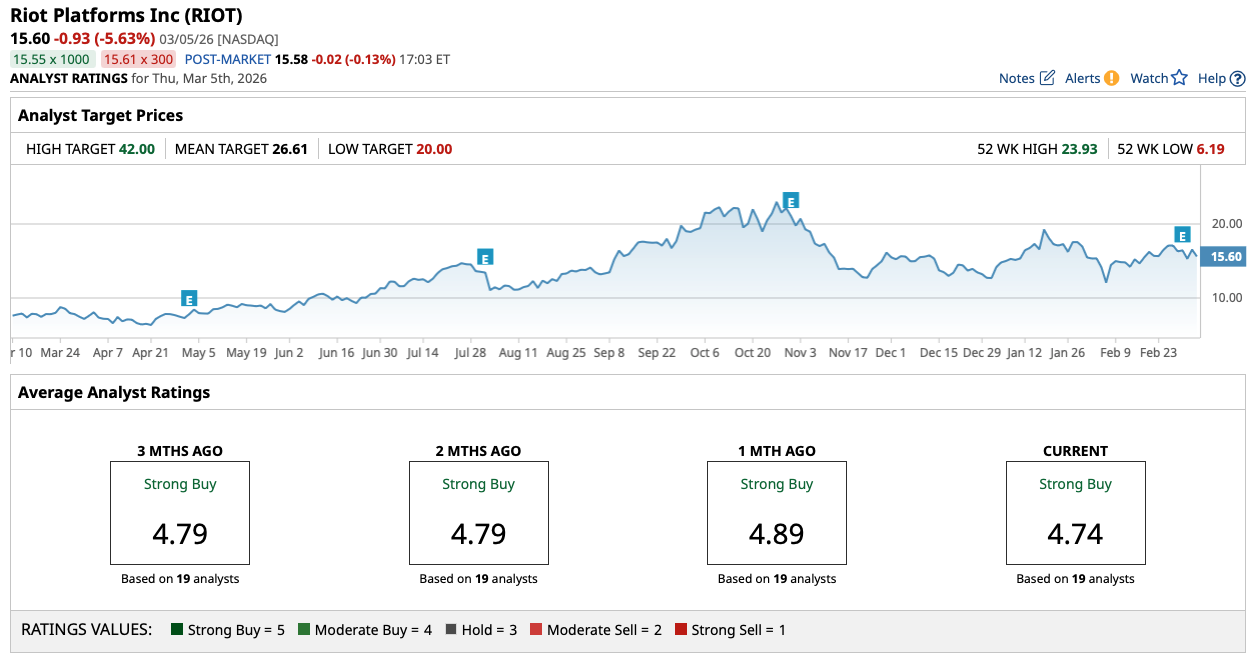Click the earnings marker near Feb 23
This screenshot has height=662, width=1256.
click(1182, 235)
